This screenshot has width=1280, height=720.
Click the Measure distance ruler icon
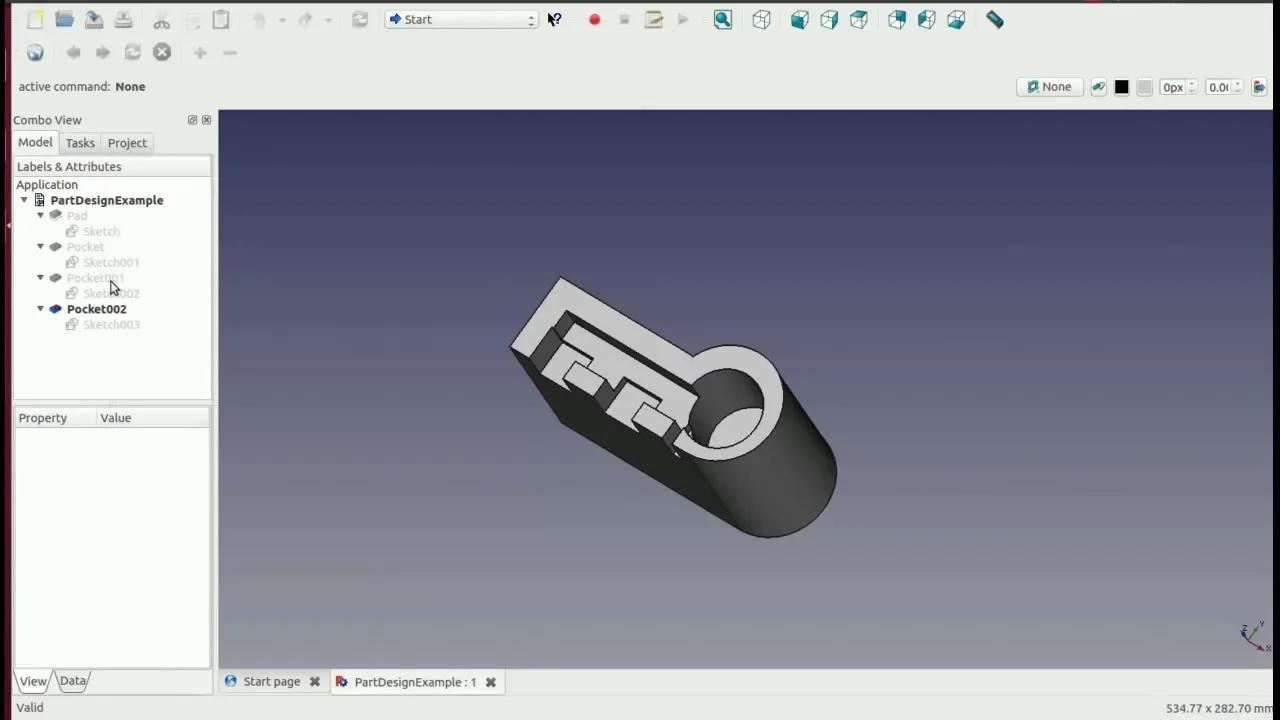994,19
